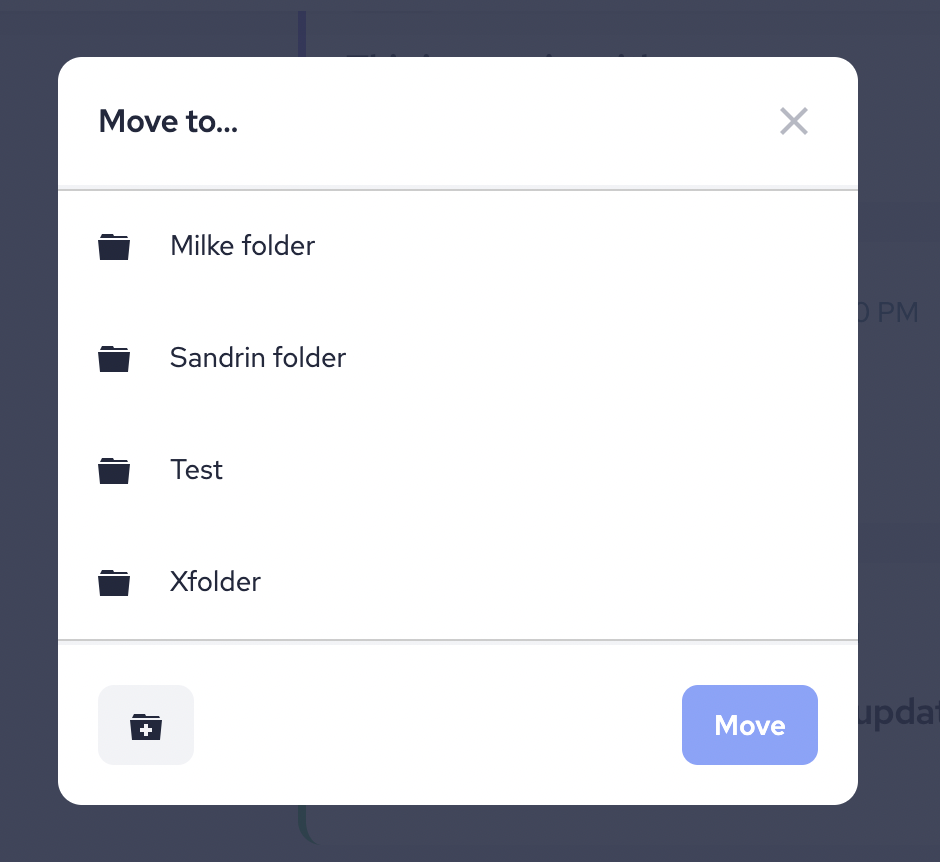
Task: Choose the 'Sandrin folder' name text
Action: 258,358
